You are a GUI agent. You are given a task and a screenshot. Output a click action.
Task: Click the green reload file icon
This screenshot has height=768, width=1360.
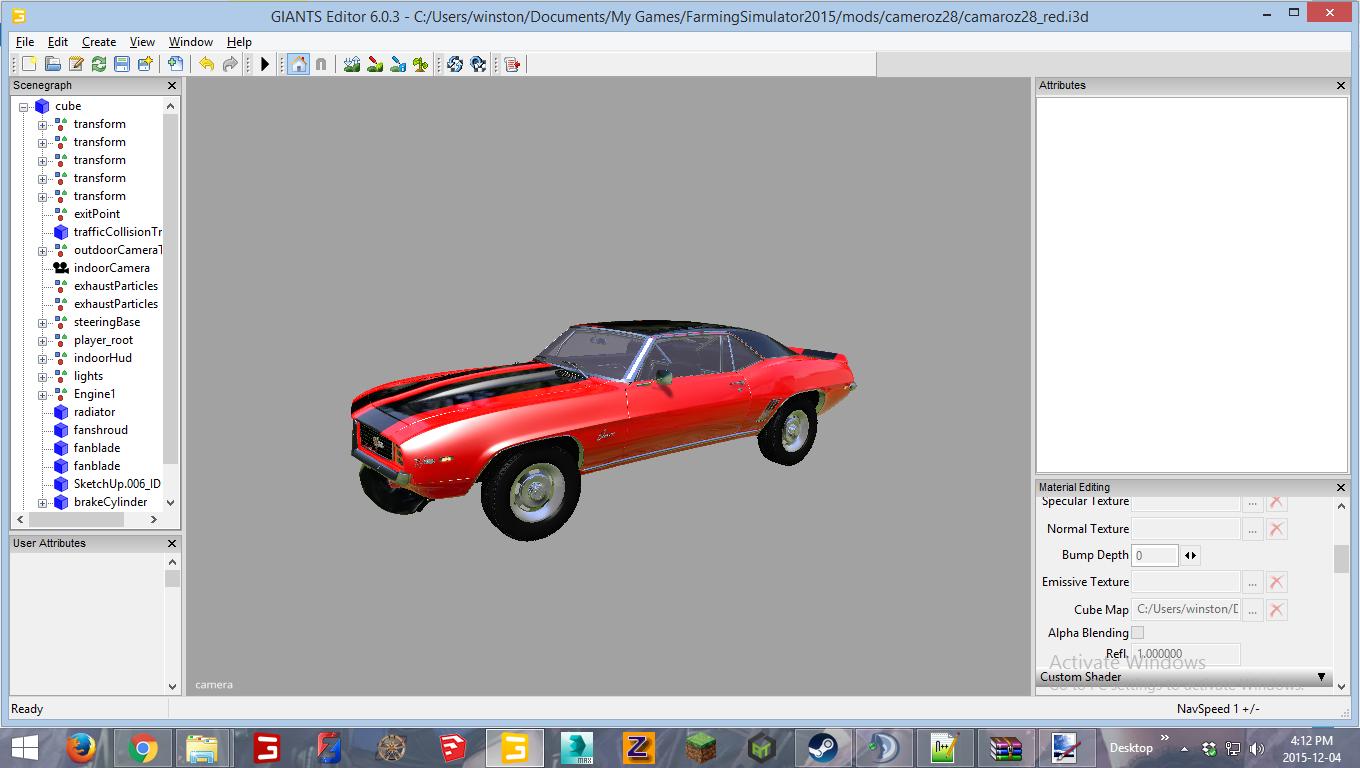click(99, 64)
